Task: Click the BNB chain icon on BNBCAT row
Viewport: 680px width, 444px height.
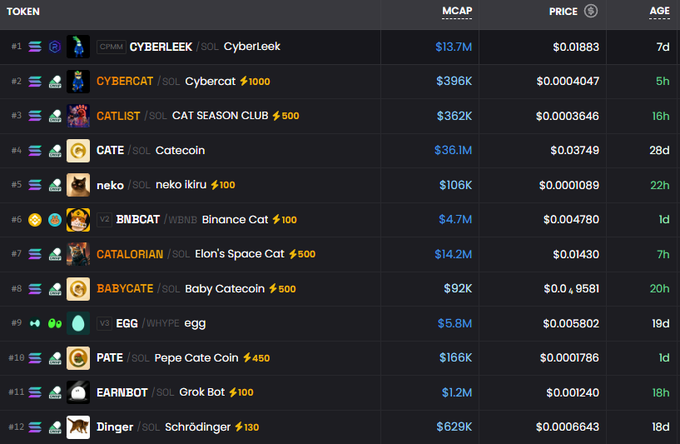Action: click(35, 220)
